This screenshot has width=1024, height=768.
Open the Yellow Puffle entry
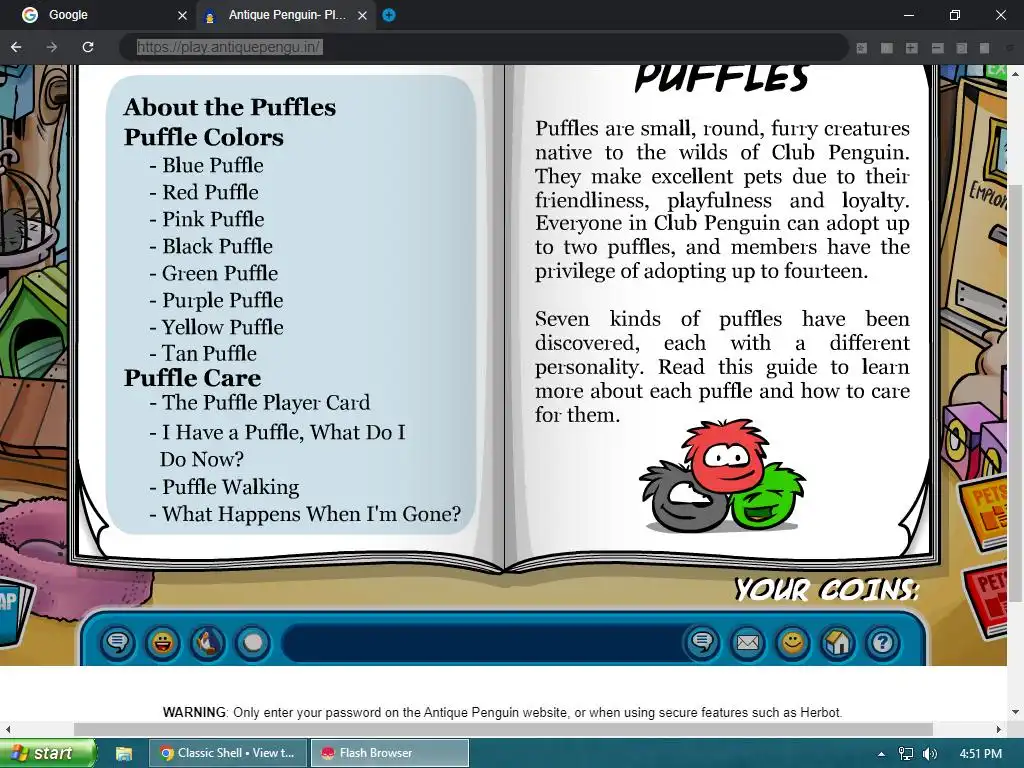coord(216,327)
